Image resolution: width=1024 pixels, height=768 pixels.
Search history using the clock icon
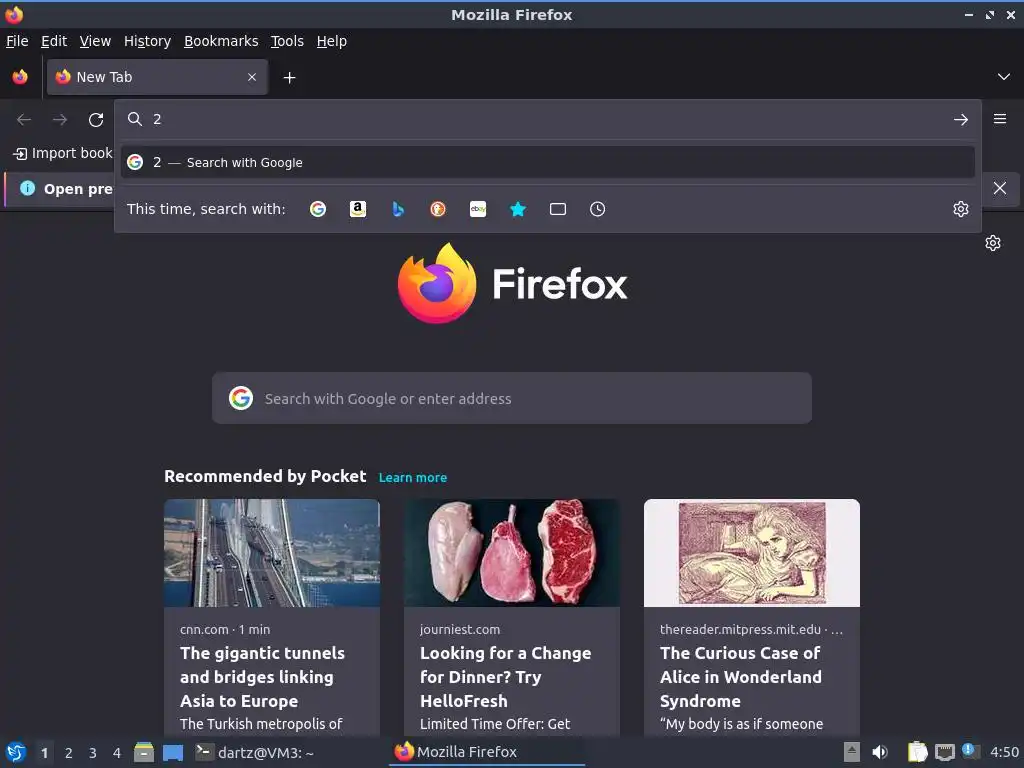598,209
